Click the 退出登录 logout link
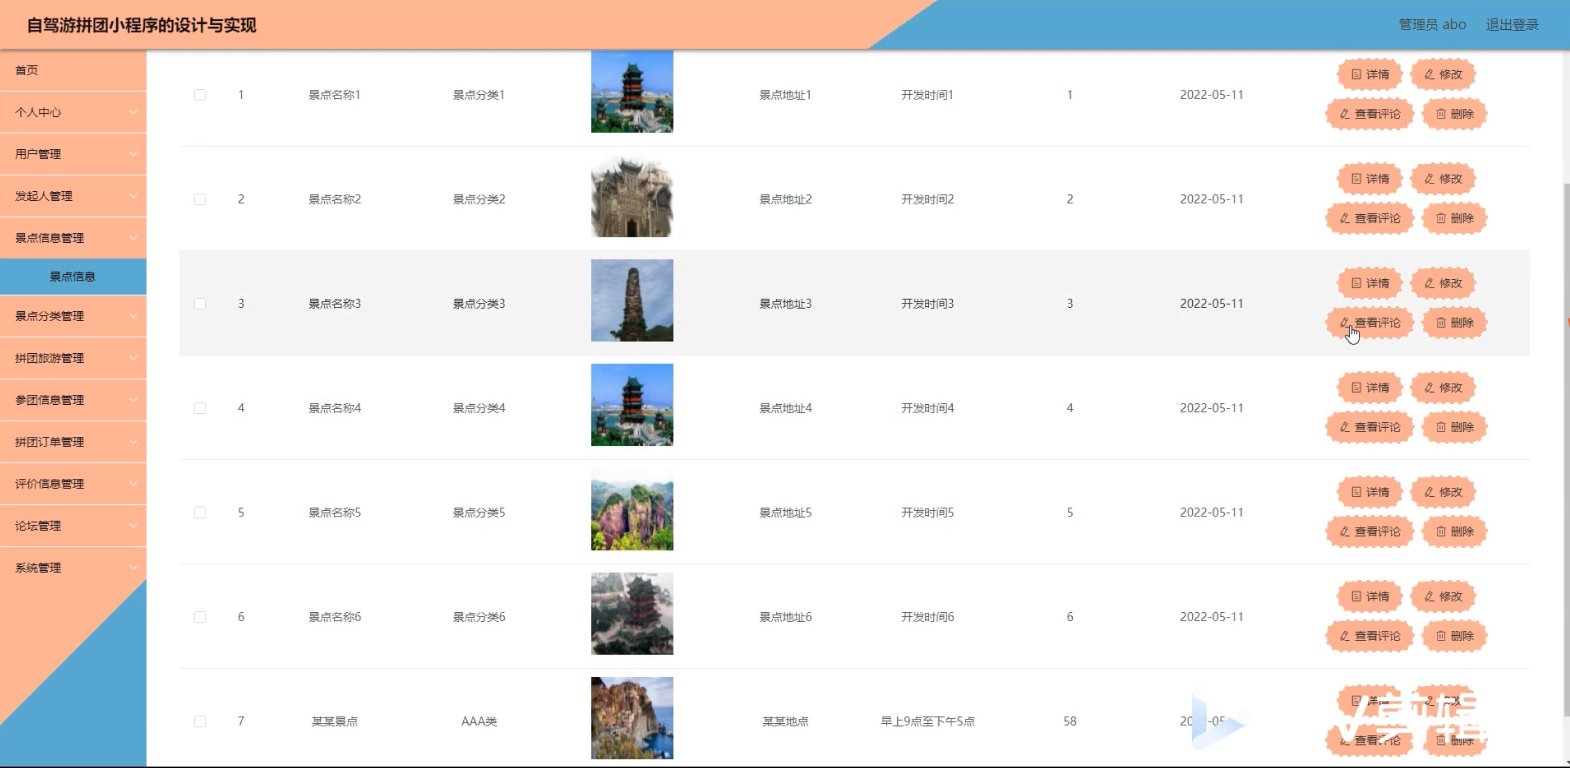This screenshot has height=768, width=1570. [1512, 25]
